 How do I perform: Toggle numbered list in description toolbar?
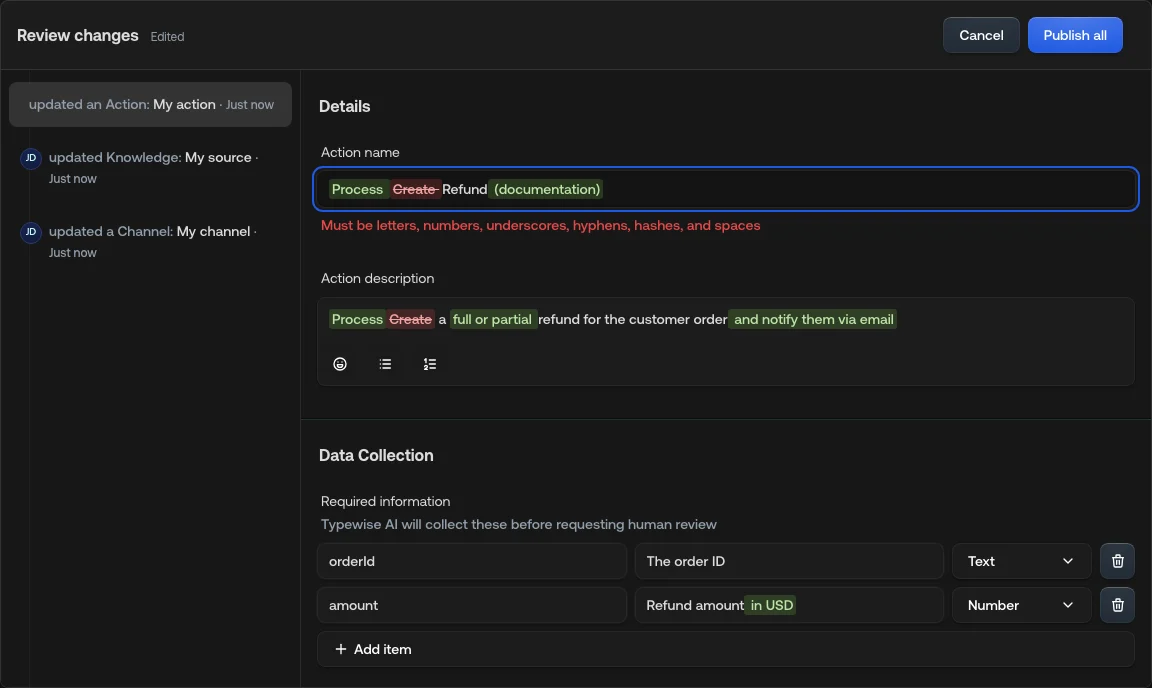[x=430, y=364]
